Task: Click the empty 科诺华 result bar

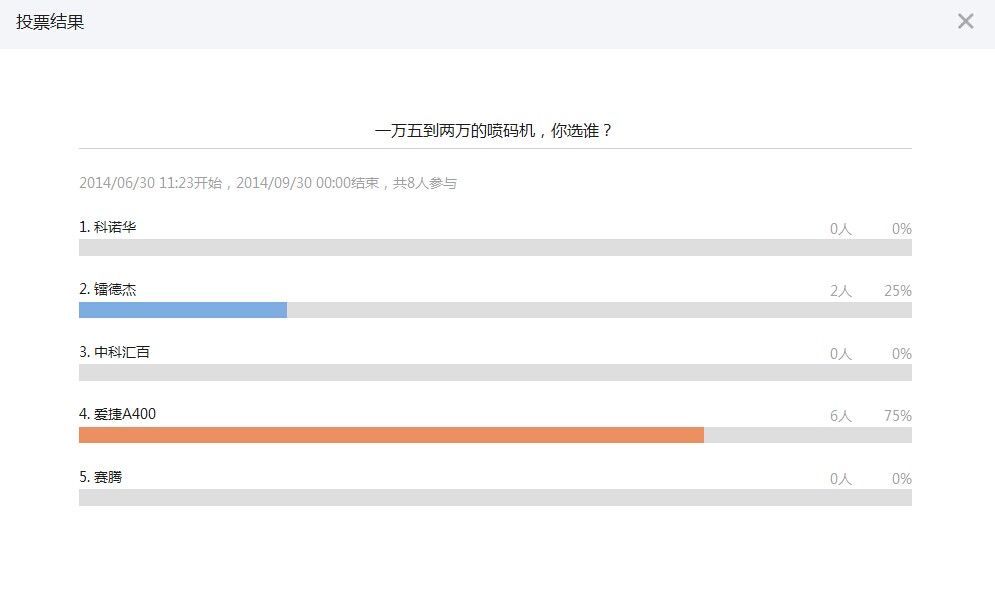Action: tap(495, 248)
